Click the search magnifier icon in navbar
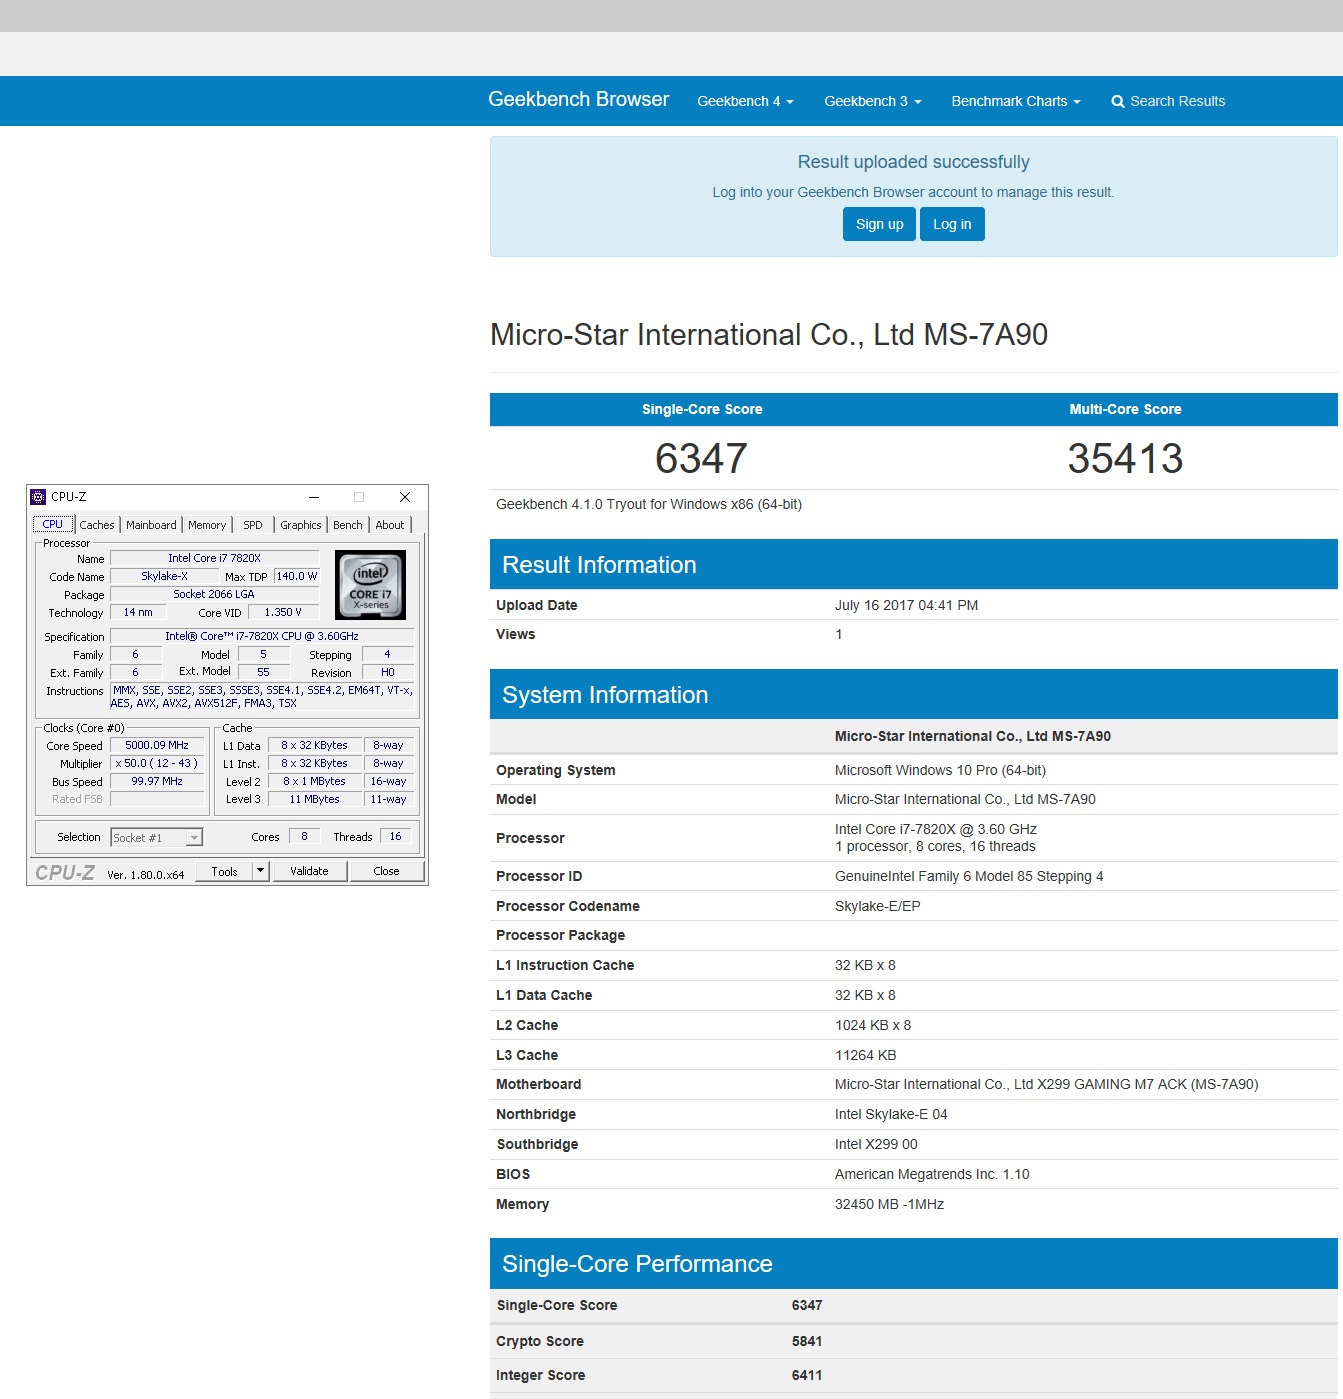The width and height of the screenshot is (1343, 1399). click(1118, 102)
